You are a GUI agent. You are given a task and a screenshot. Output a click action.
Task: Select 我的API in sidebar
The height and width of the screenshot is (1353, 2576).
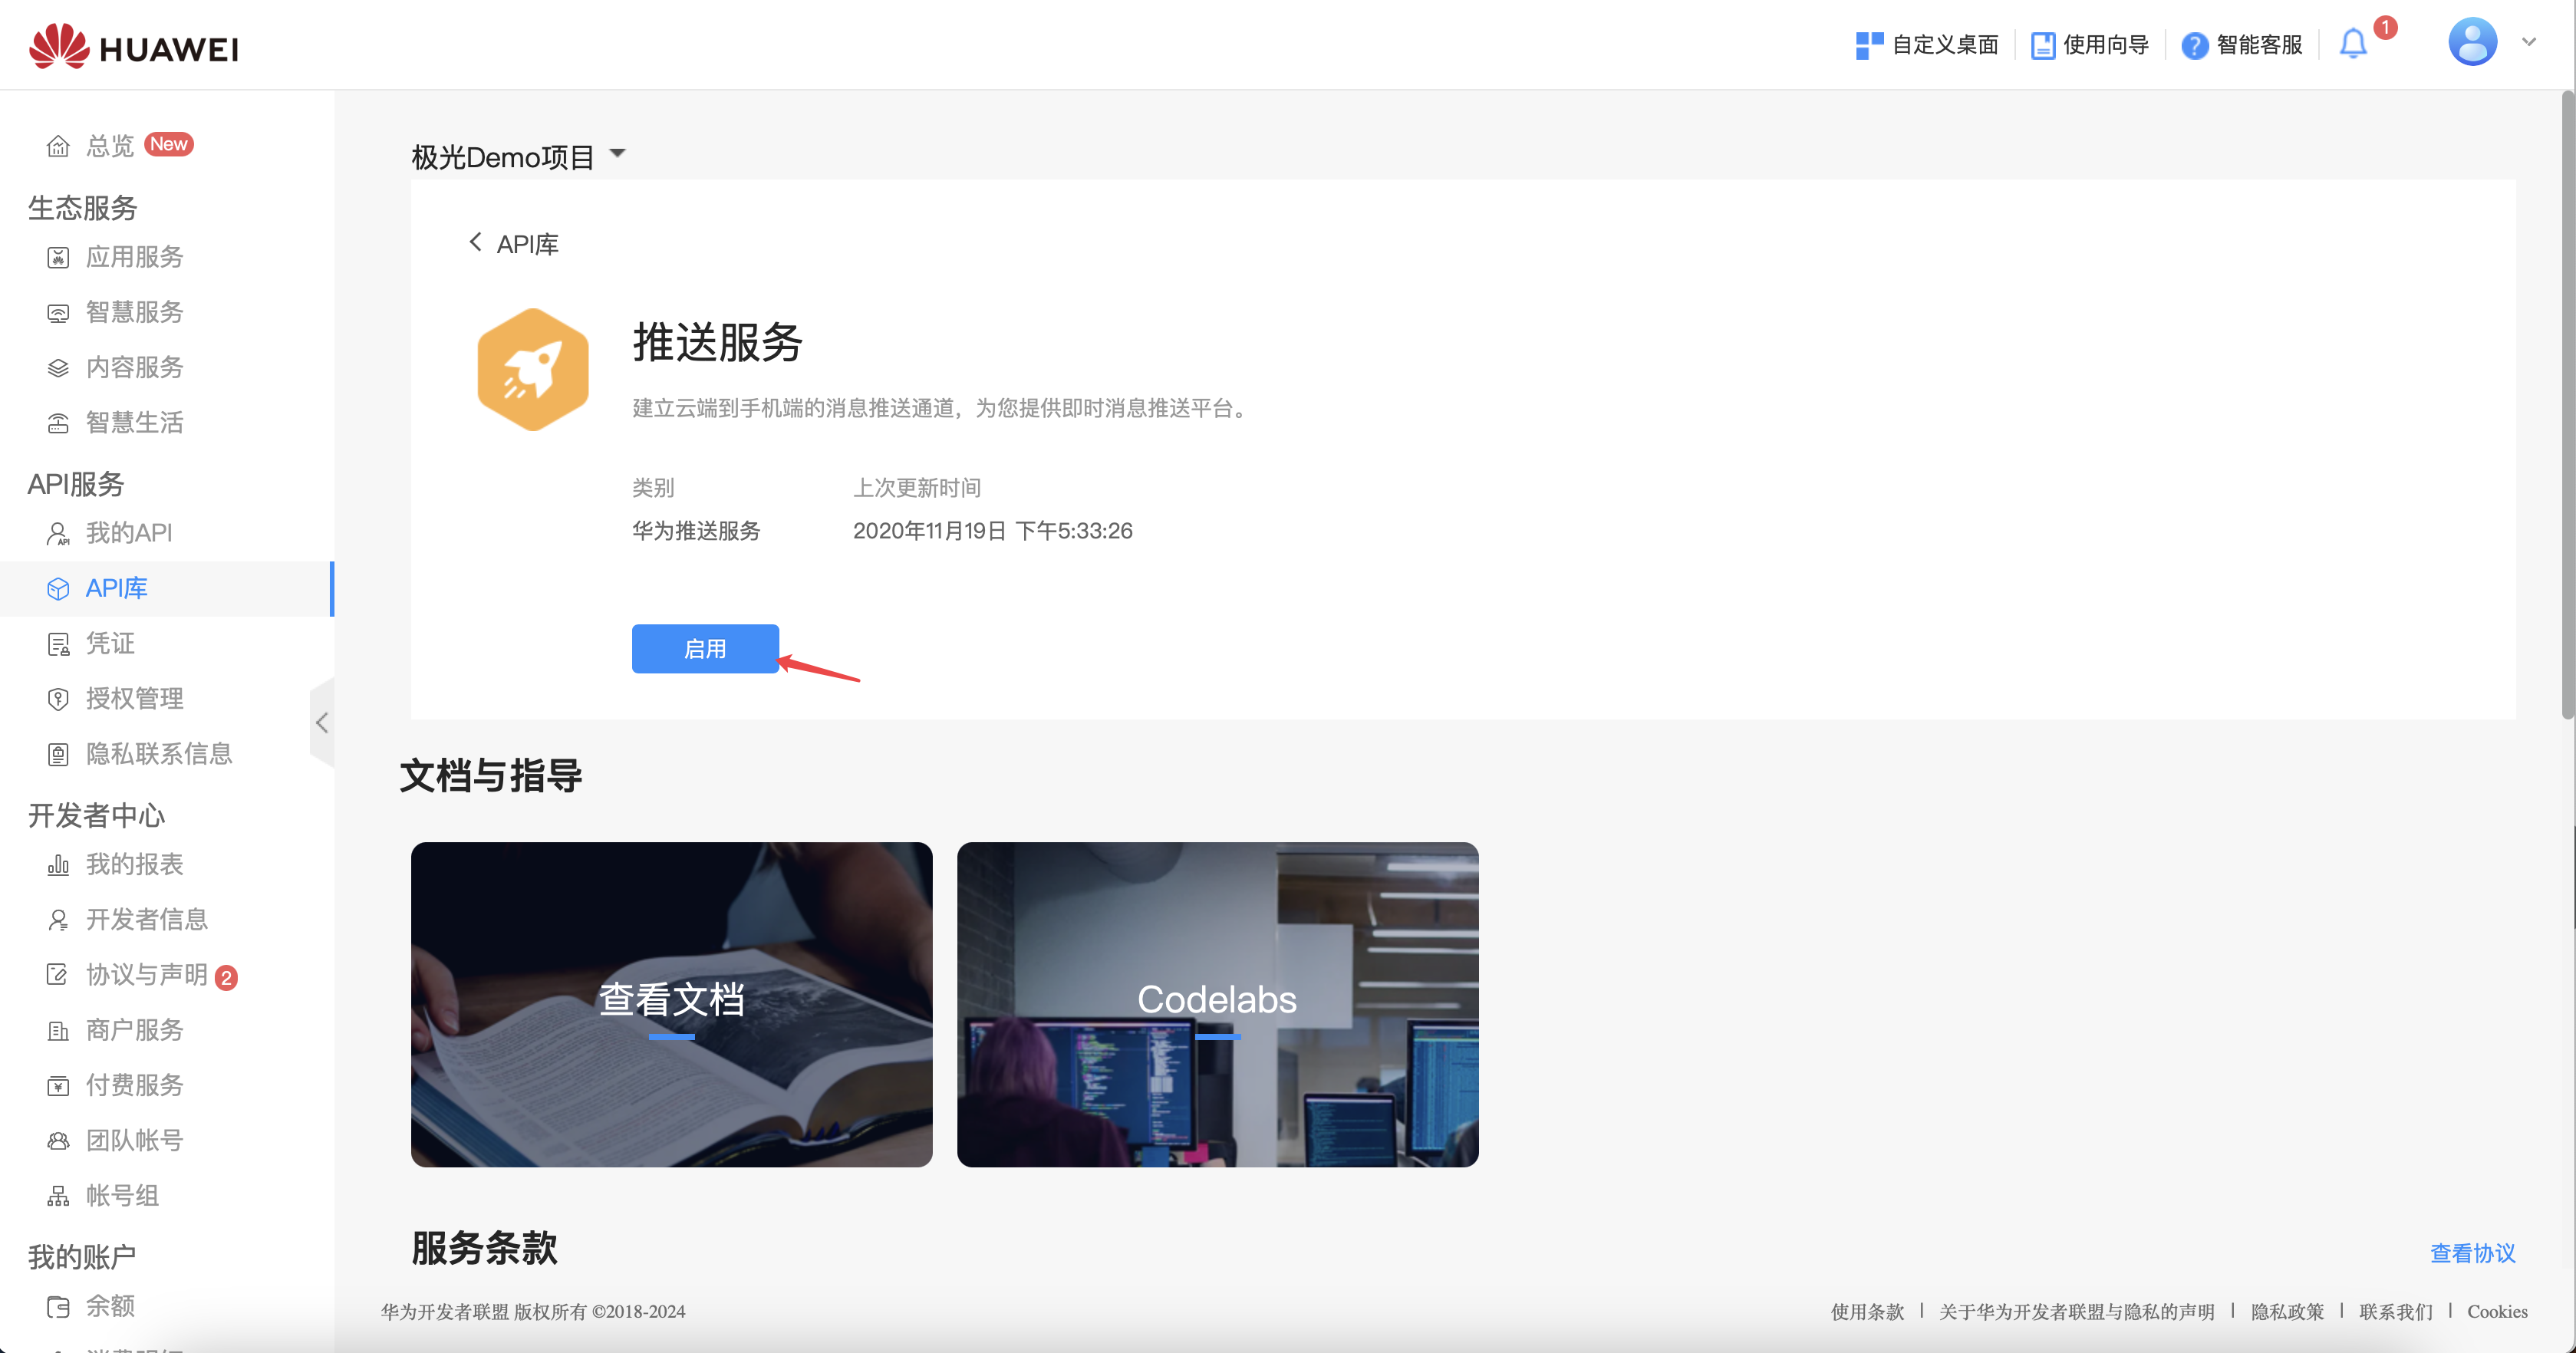click(x=128, y=532)
